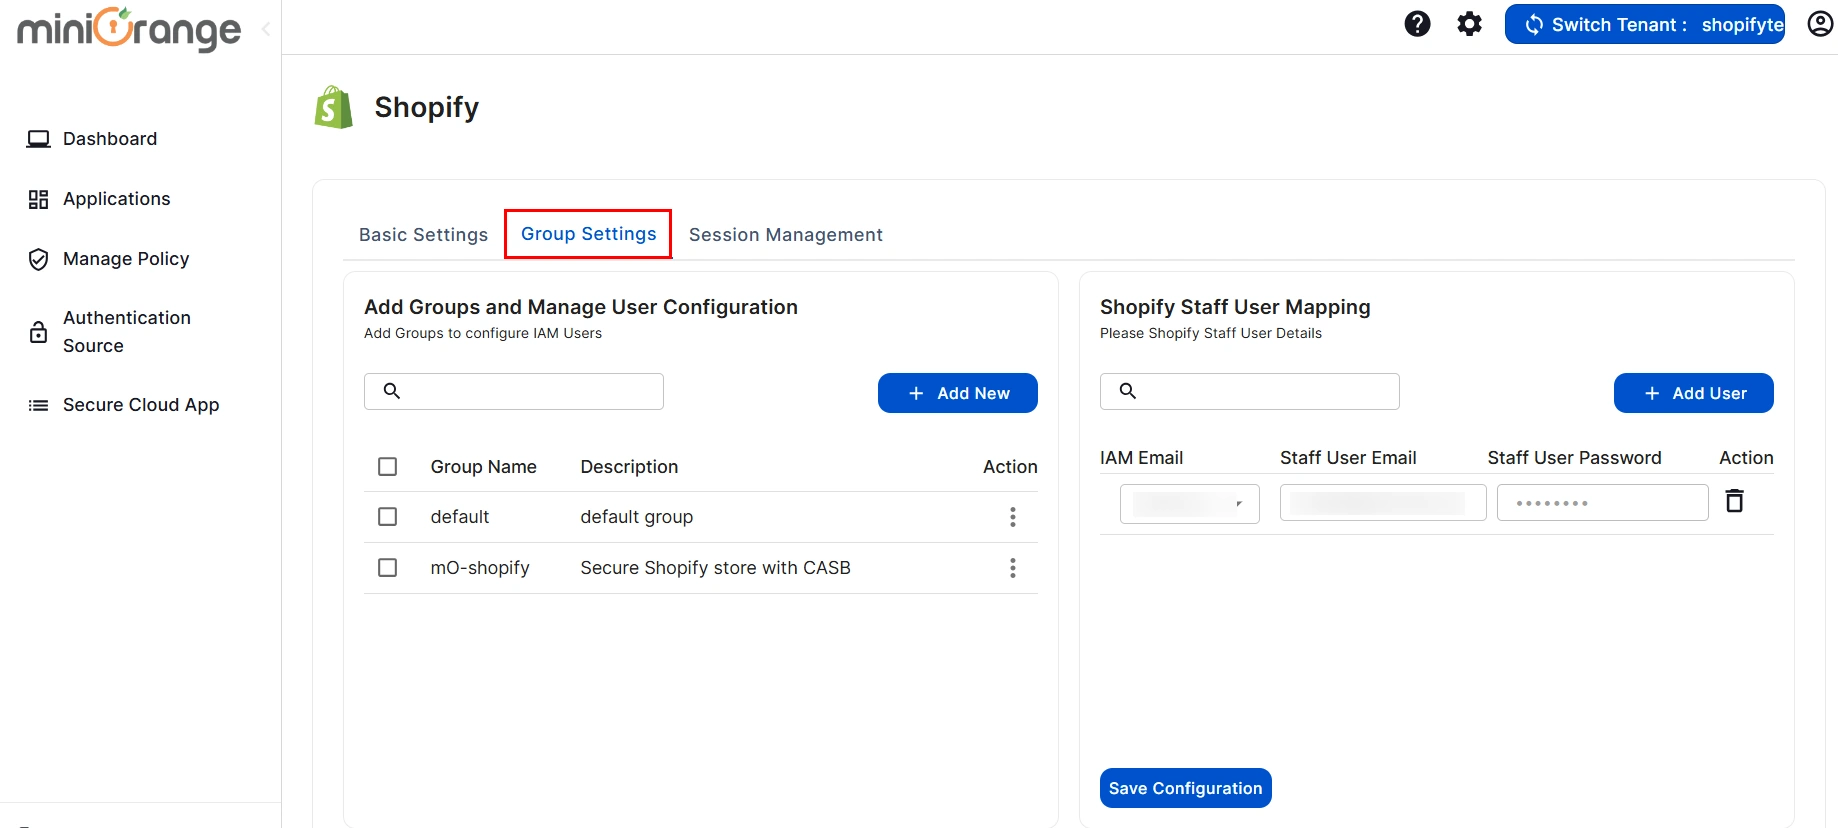This screenshot has width=1838, height=828.
Task: Click the Switch Tenant button
Action: (1645, 24)
